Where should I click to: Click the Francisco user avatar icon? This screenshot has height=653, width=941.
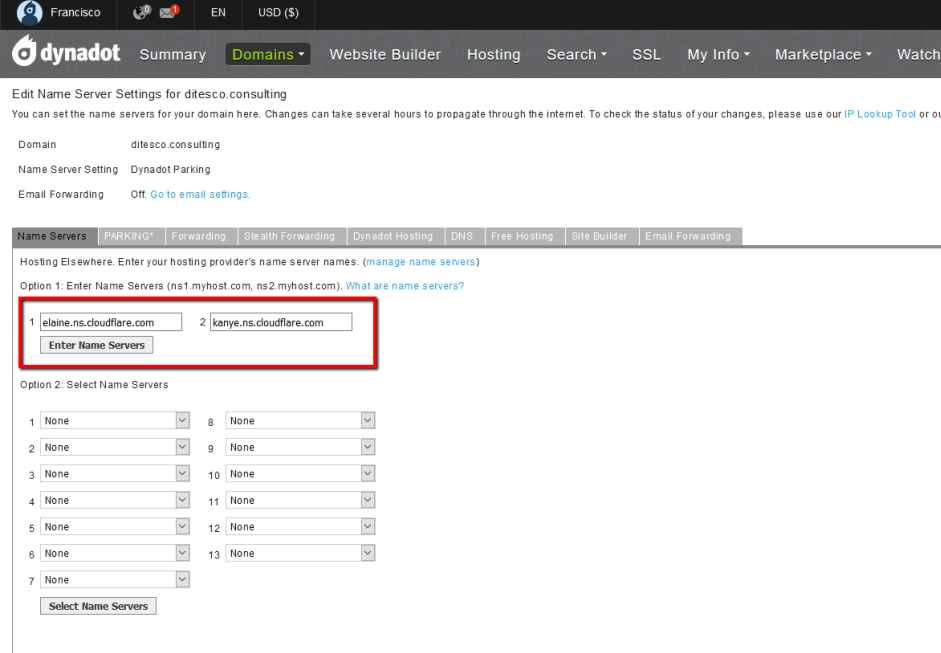tap(29, 13)
